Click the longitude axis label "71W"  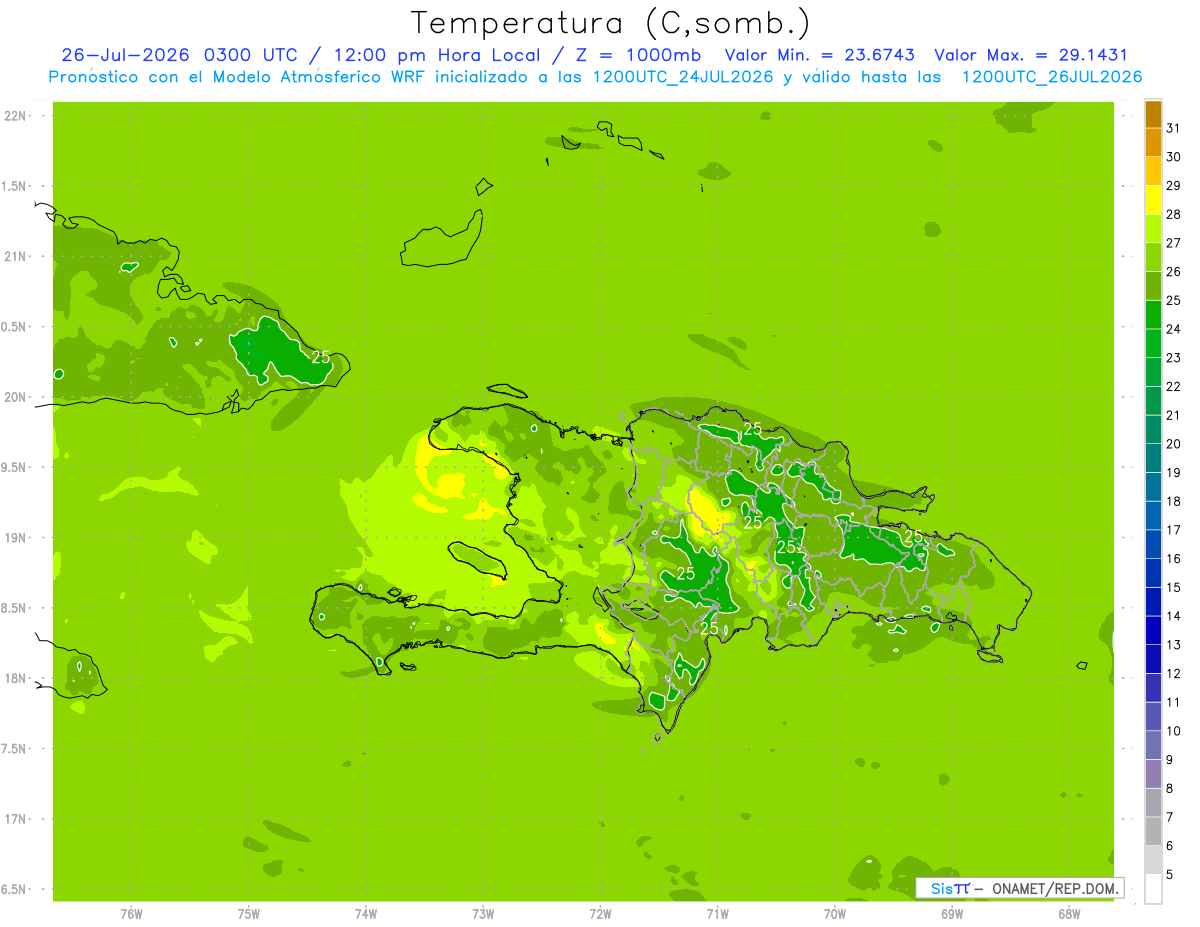coord(717,914)
